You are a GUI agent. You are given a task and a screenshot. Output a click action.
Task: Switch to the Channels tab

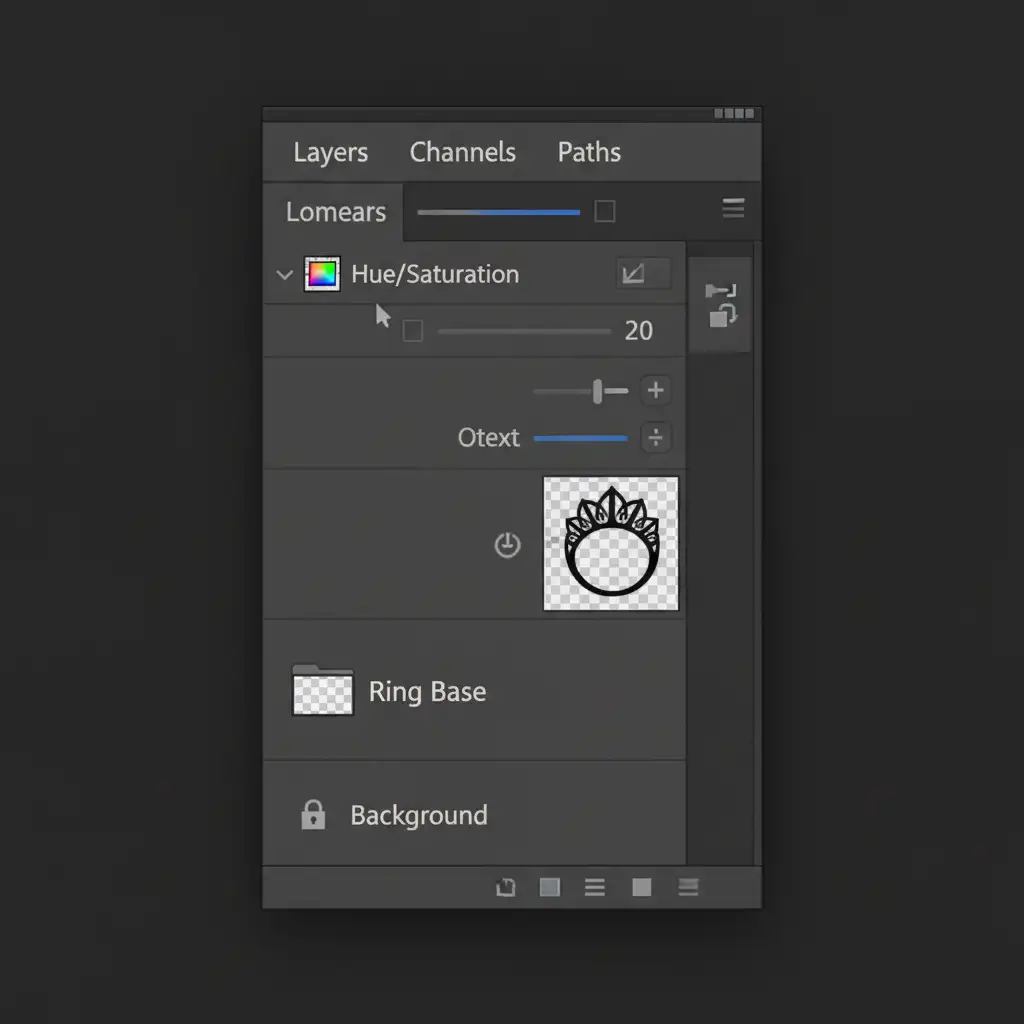pyautogui.click(x=462, y=152)
